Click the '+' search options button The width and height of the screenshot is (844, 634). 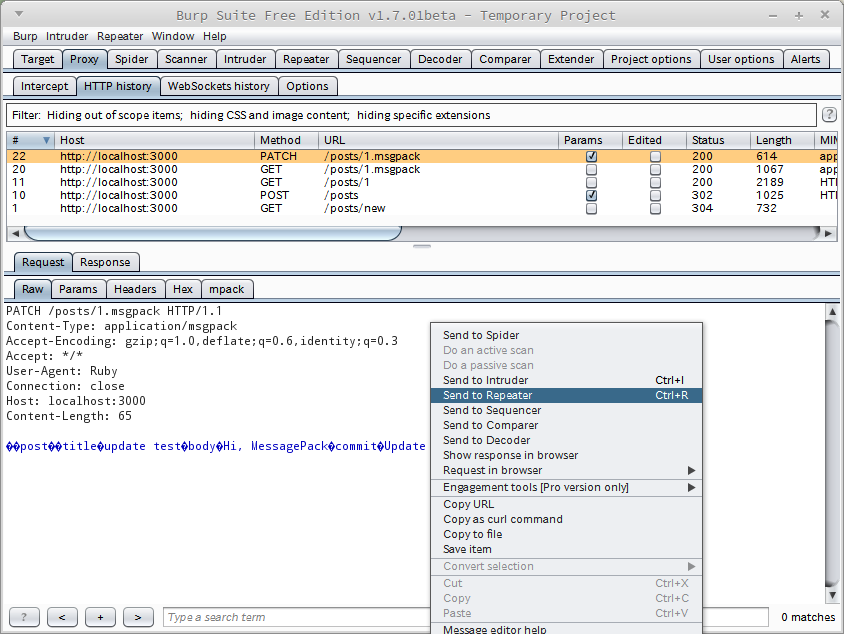coord(100,617)
